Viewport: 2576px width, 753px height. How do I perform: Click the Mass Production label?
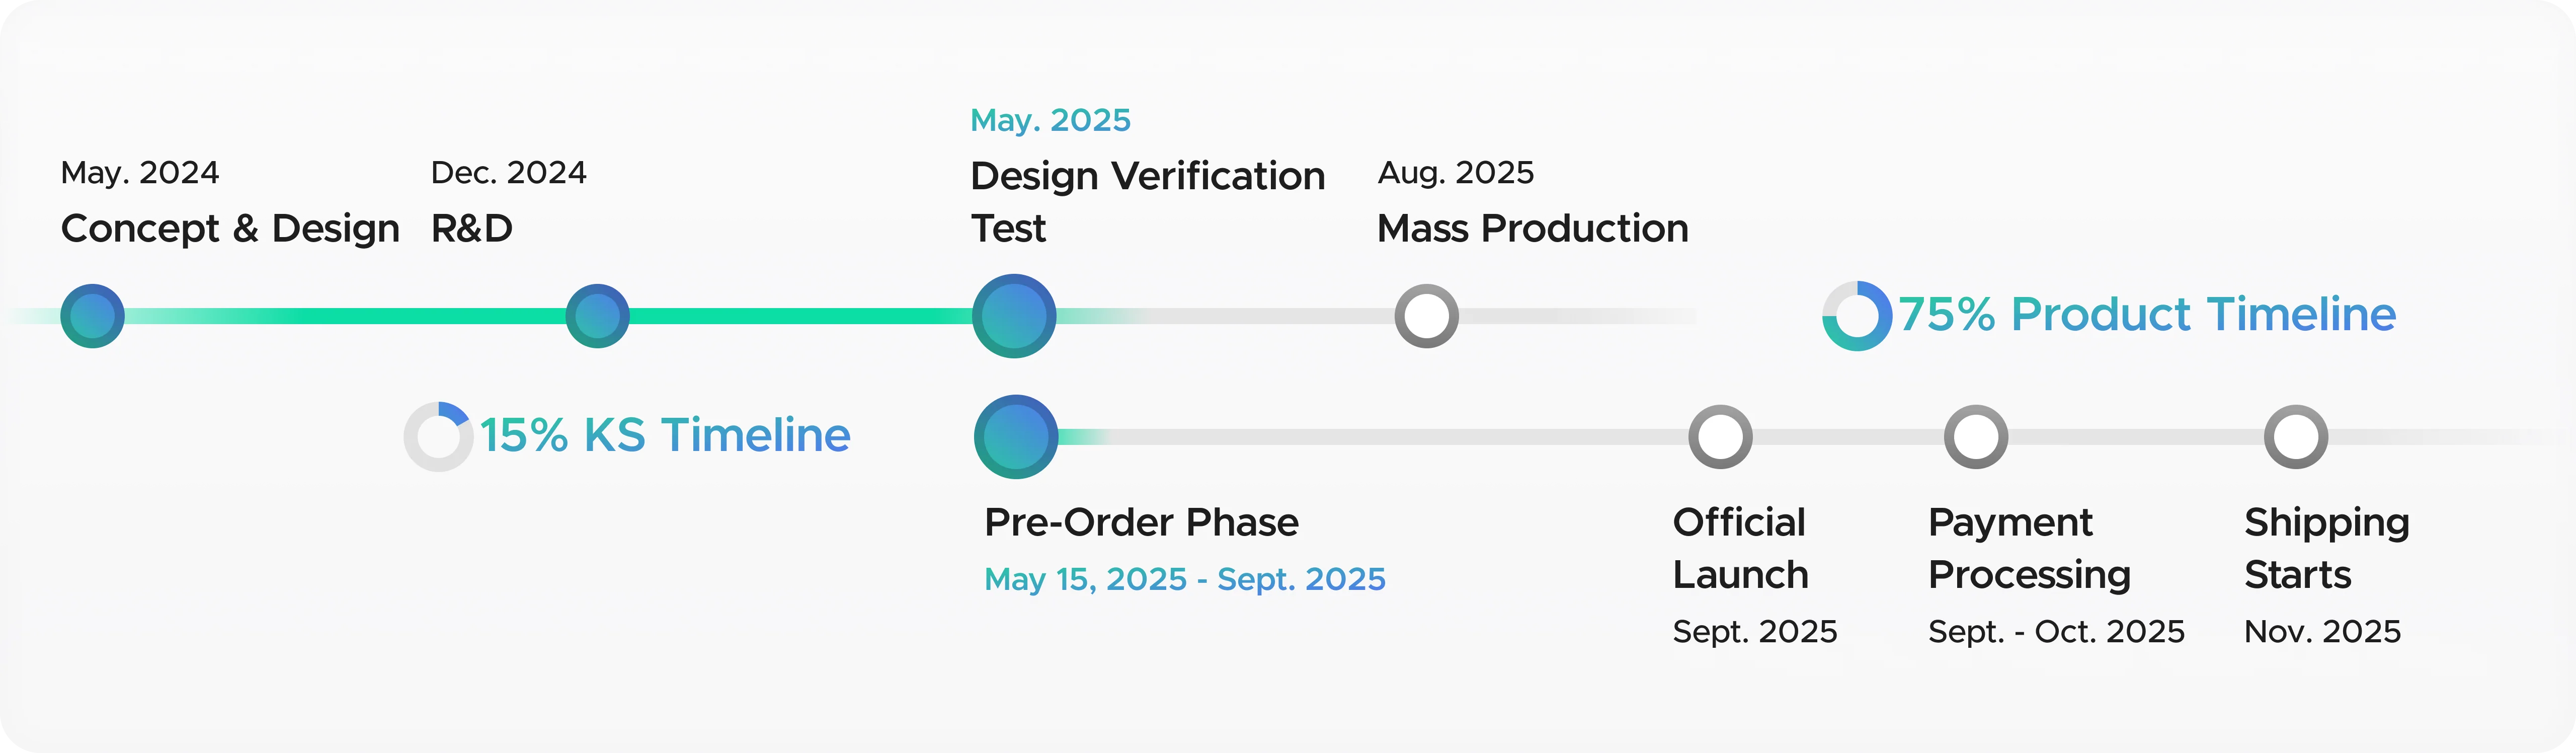click(1533, 229)
